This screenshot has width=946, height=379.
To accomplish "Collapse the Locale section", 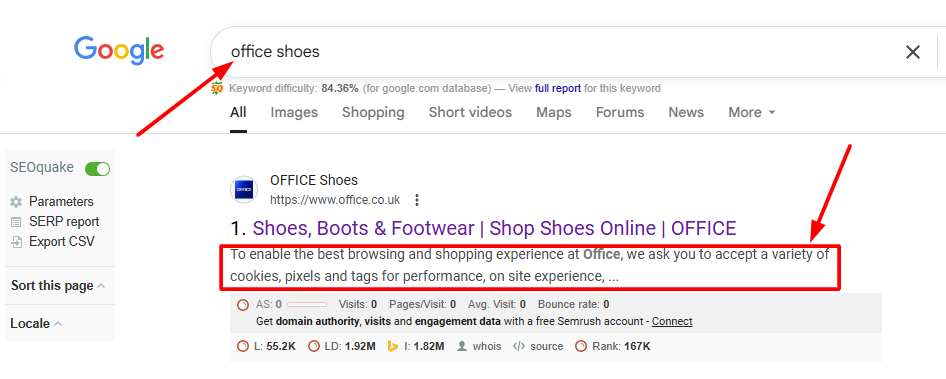I will 36,323.
